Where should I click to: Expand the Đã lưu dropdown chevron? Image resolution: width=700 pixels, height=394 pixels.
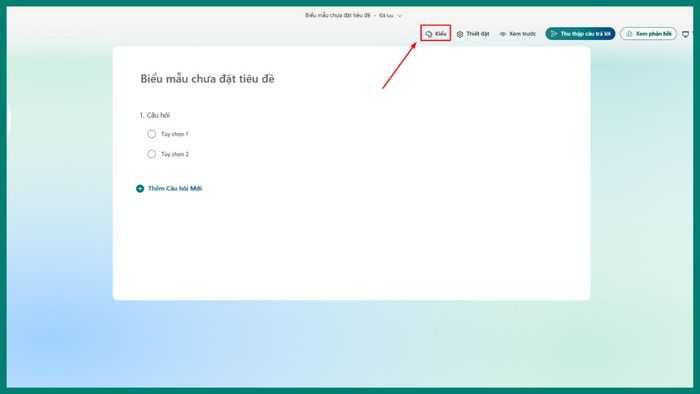click(400, 16)
